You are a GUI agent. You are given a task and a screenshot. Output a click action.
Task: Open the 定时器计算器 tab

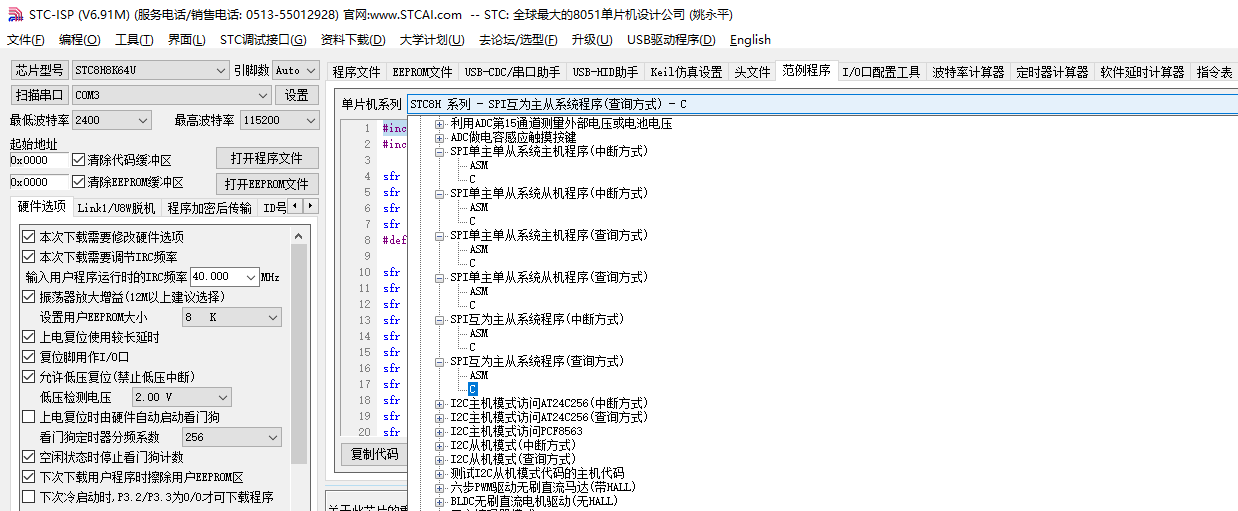(x=1052, y=72)
